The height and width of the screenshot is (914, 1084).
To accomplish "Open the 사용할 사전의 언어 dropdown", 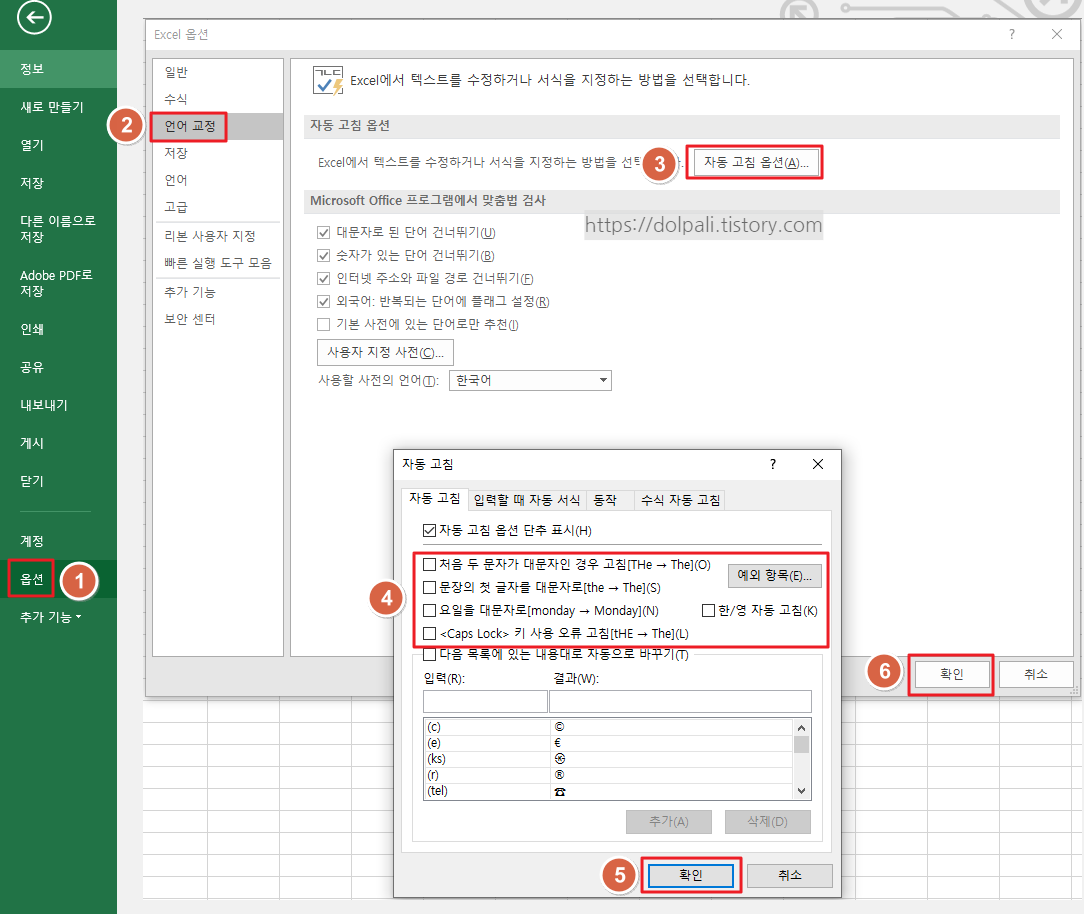I will tap(603, 380).
